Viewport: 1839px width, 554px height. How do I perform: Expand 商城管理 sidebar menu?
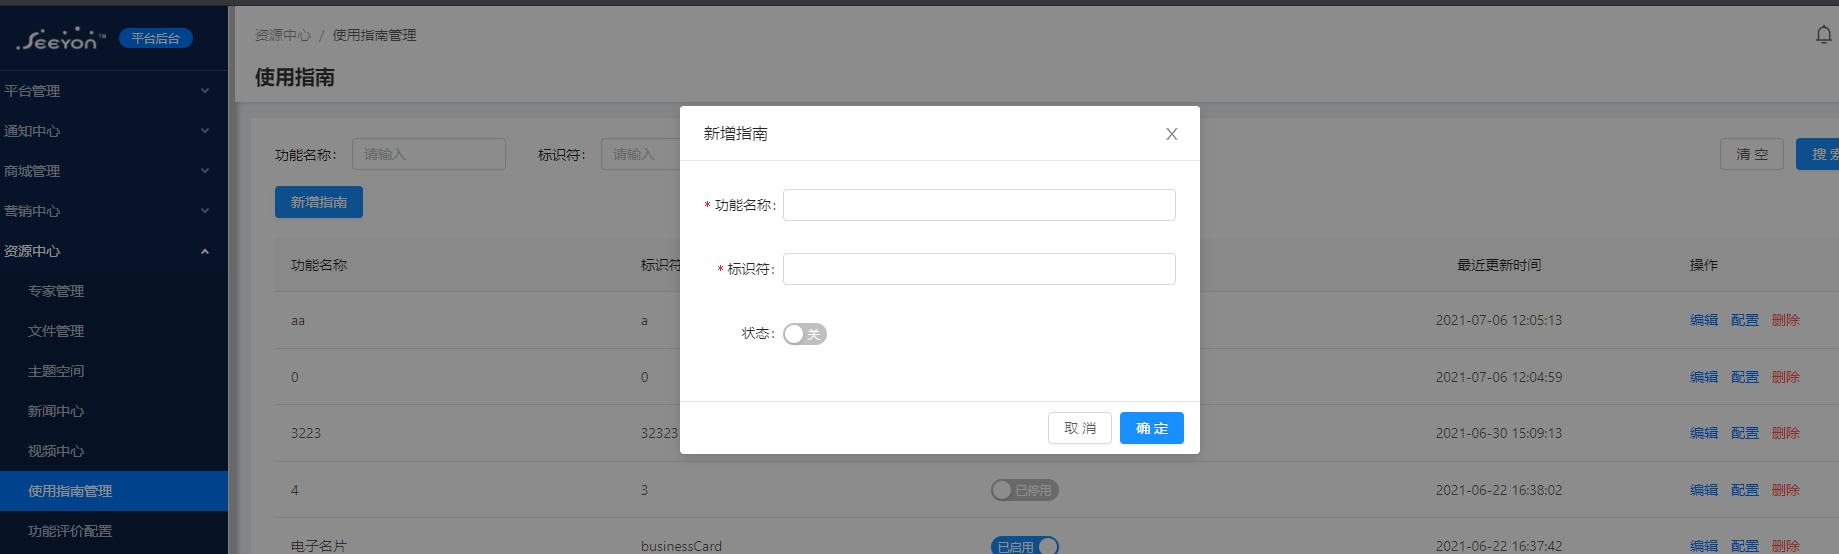(x=114, y=171)
